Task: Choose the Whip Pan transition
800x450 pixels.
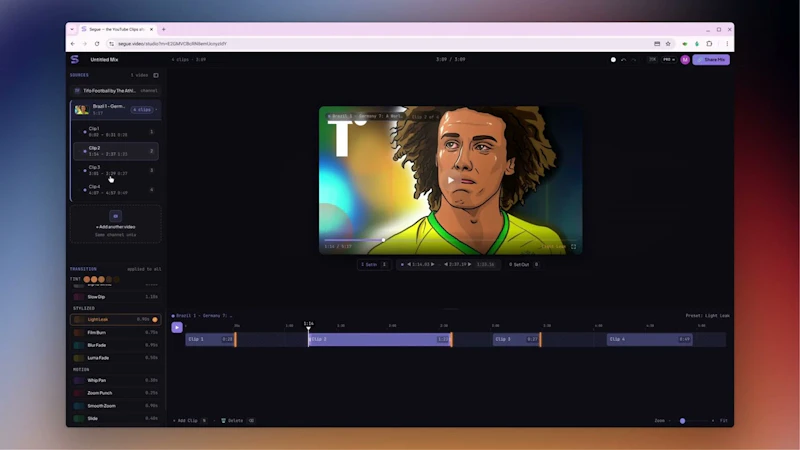Action: point(116,381)
